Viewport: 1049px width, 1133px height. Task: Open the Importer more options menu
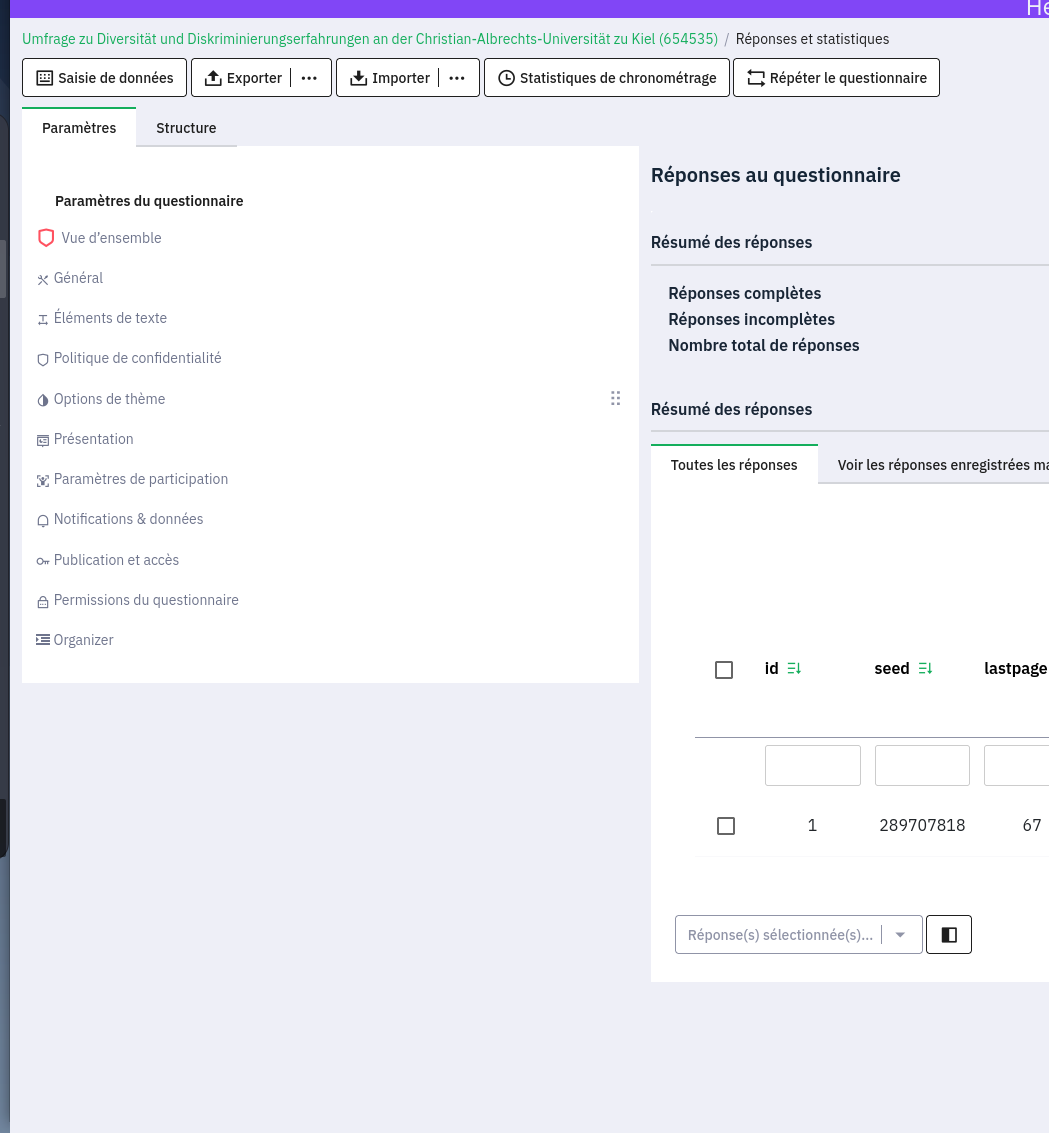457,78
